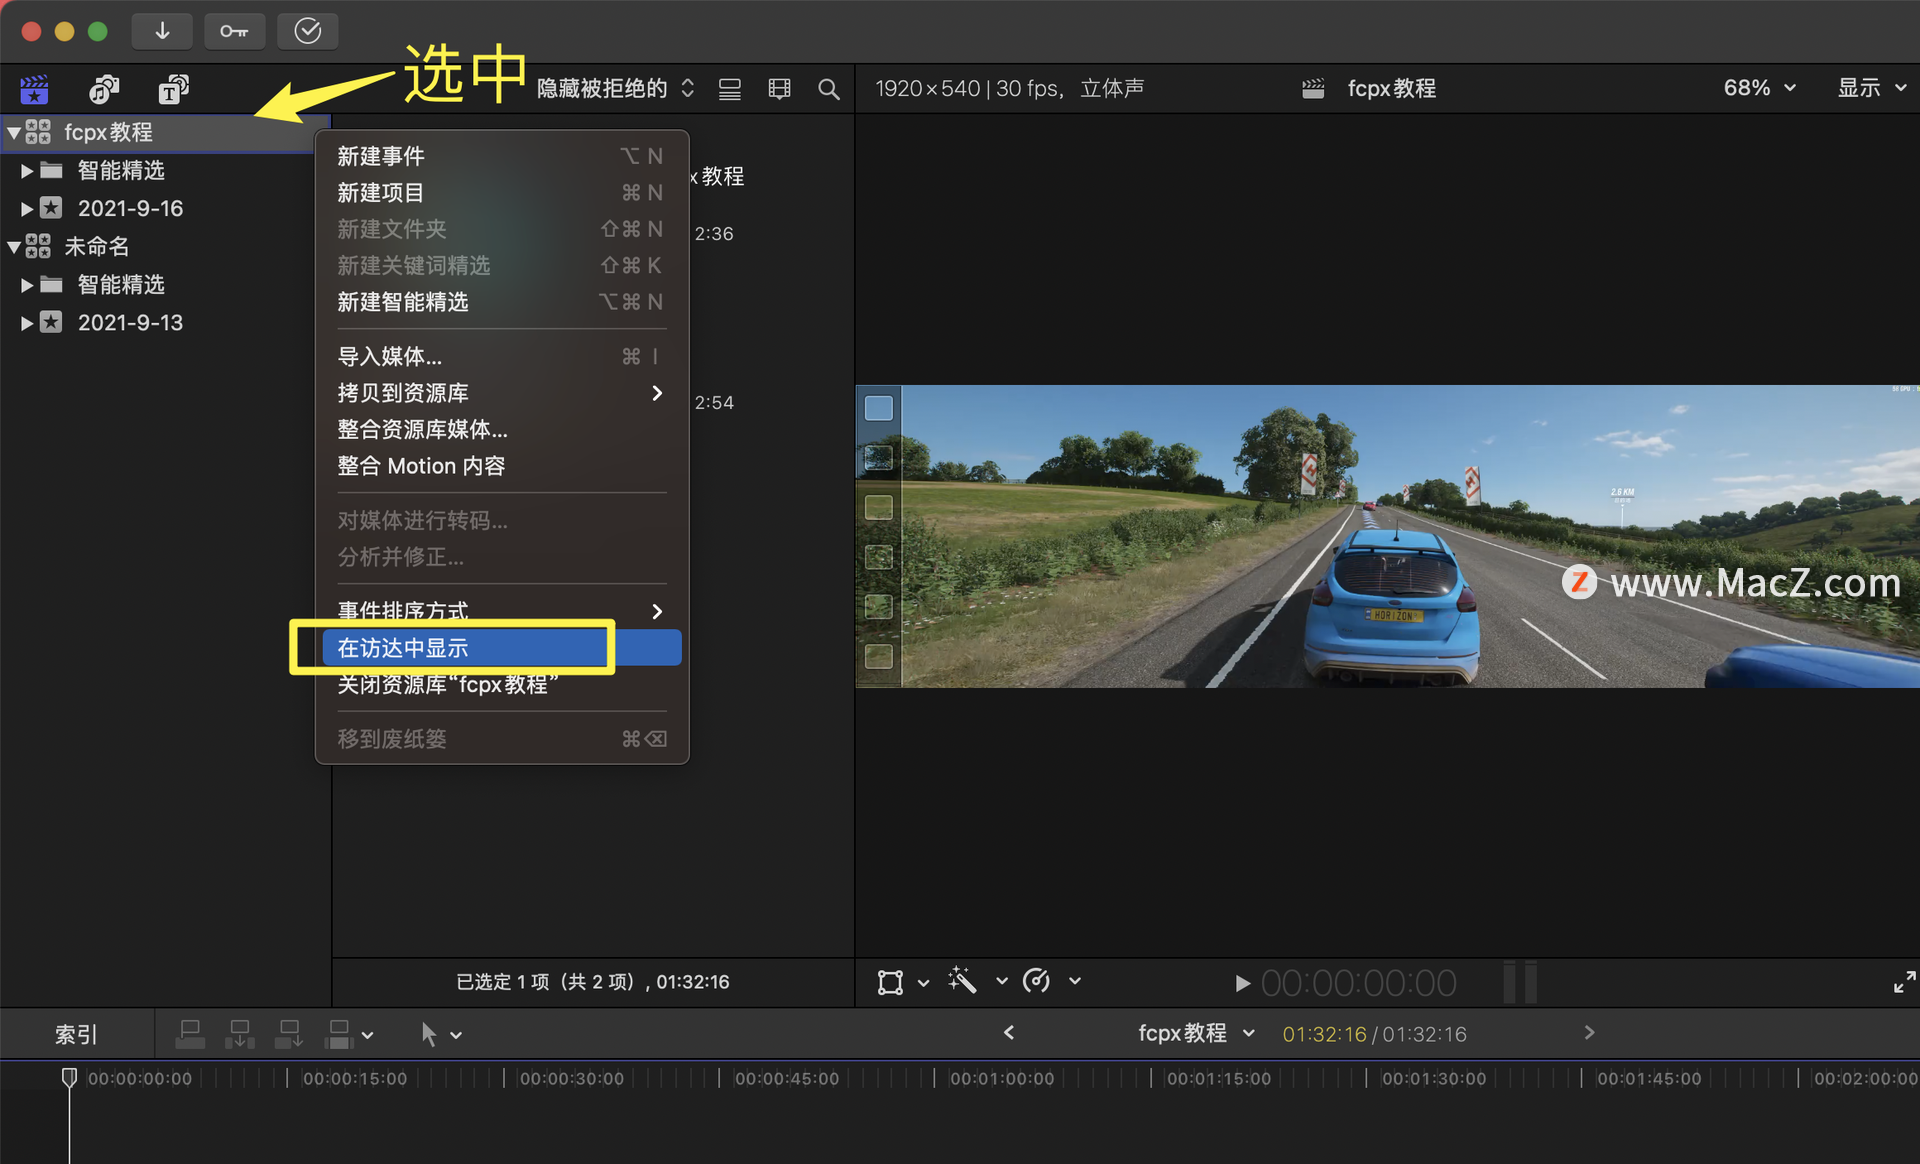This screenshot has height=1164, width=1920.
Task: Enable the first angle checkbox beside viewer
Action: [x=878, y=408]
